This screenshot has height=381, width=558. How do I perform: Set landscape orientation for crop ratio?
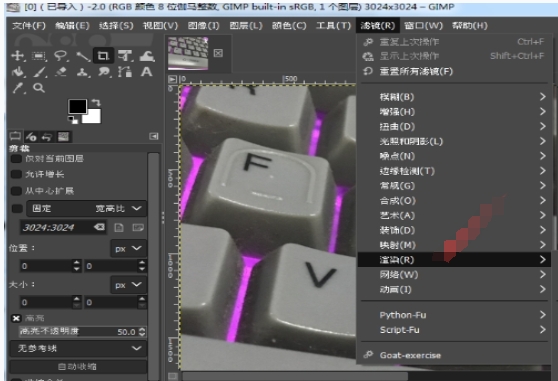[x=138, y=227]
